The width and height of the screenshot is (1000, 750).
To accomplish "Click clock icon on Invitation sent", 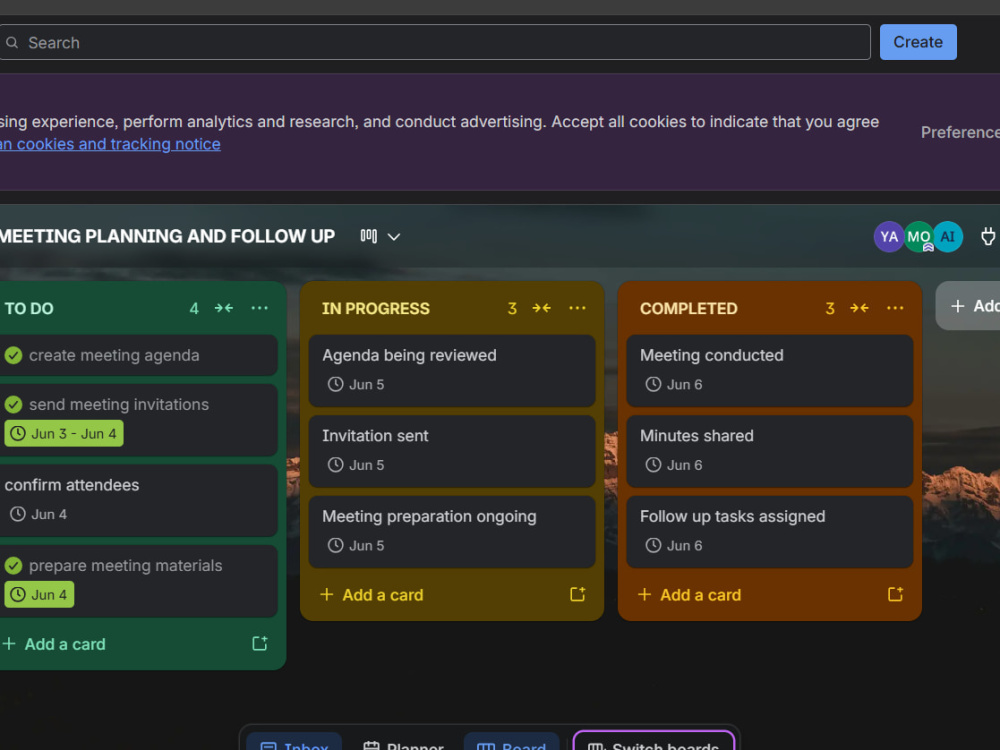I will [335, 465].
